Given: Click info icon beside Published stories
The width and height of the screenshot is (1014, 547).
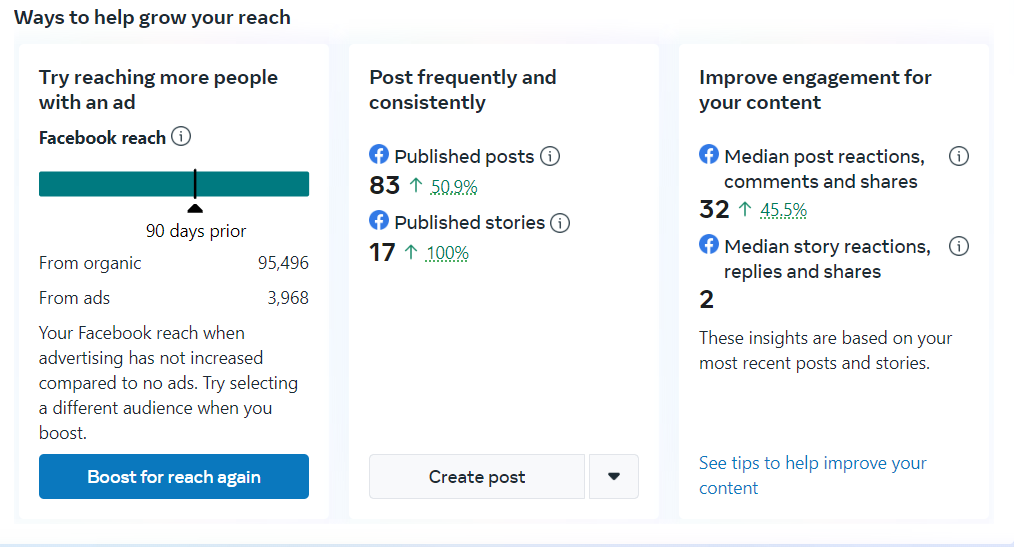Looking at the screenshot, I should 560,222.
